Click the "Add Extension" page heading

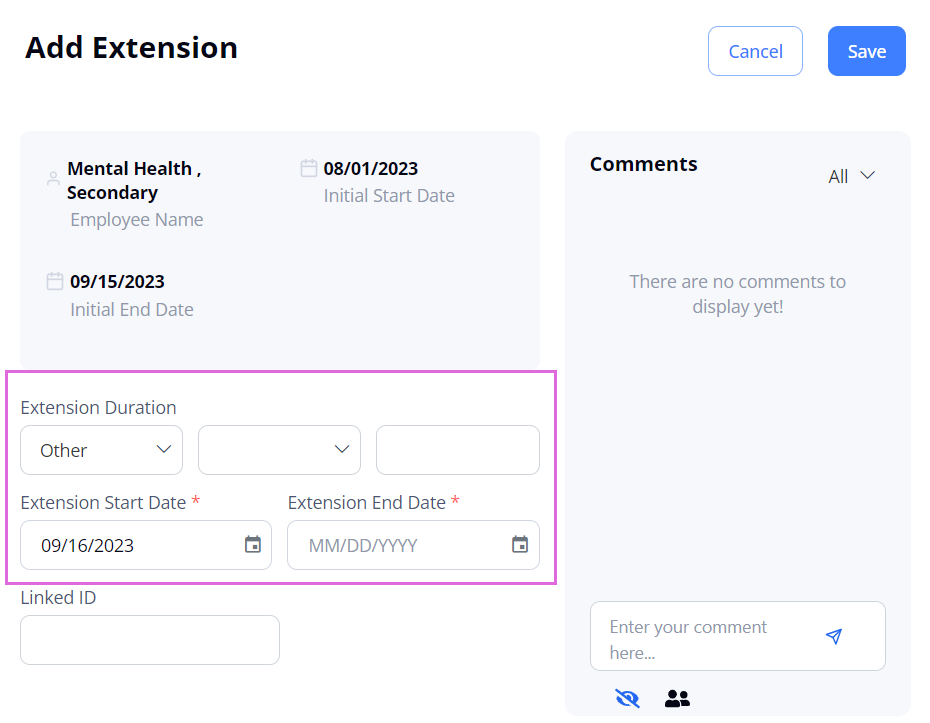131,47
